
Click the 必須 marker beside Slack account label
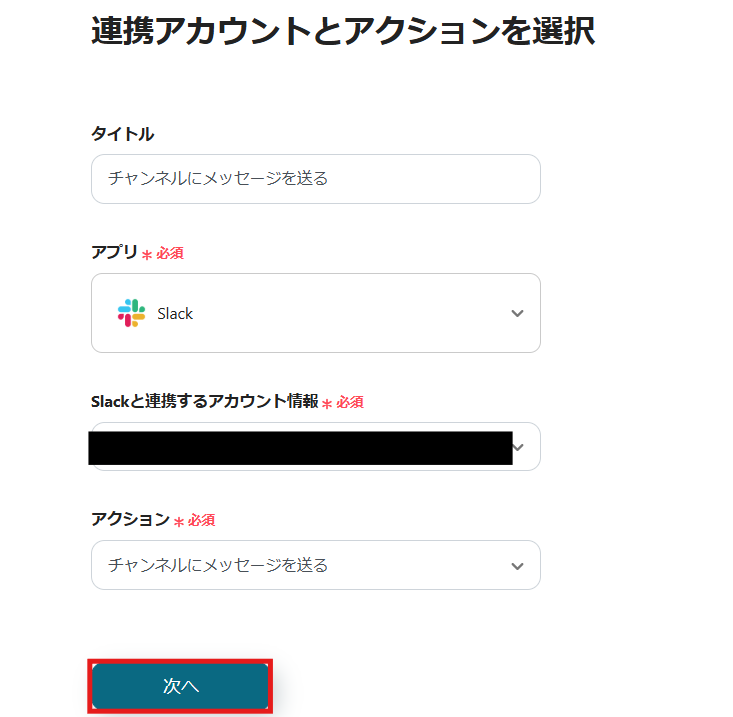click(x=350, y=402)
